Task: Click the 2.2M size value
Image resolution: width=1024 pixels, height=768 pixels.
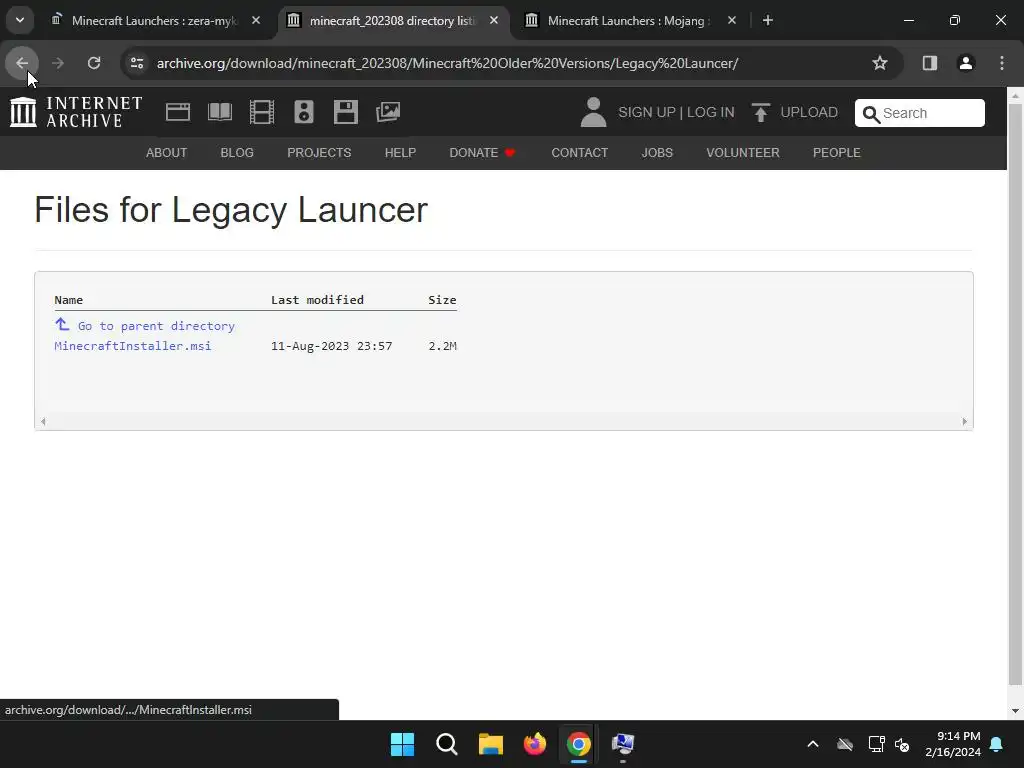Action: coord(442,346)
